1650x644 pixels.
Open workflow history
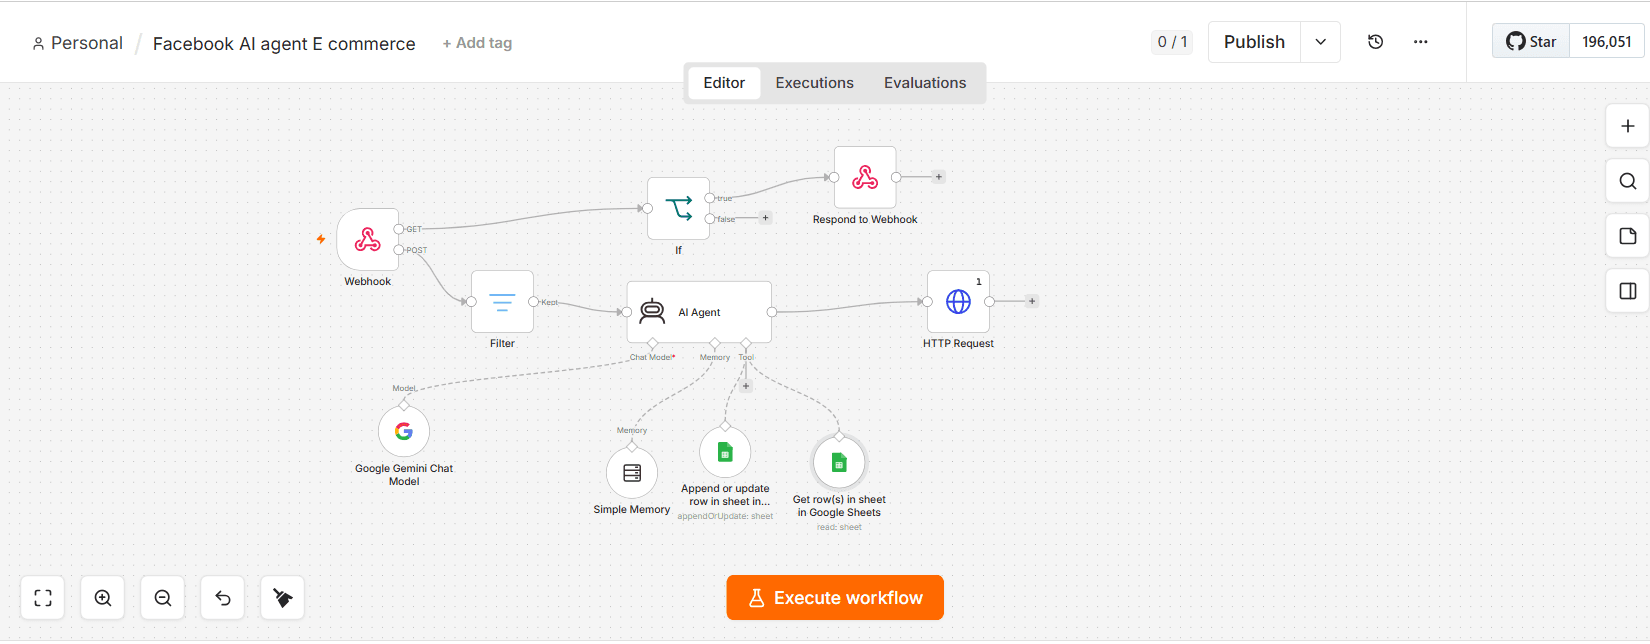(x=1376, y=42)
